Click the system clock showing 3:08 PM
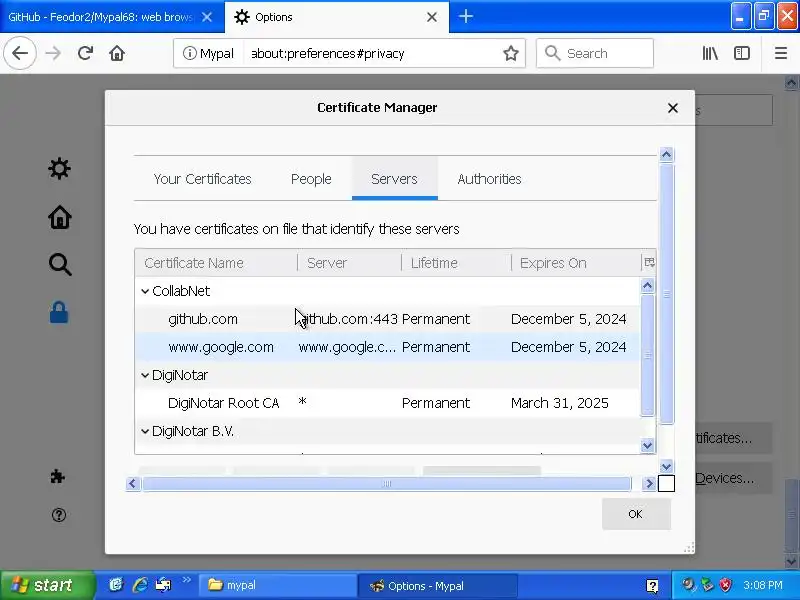This screenshot has width=800, height=600. 762,585
